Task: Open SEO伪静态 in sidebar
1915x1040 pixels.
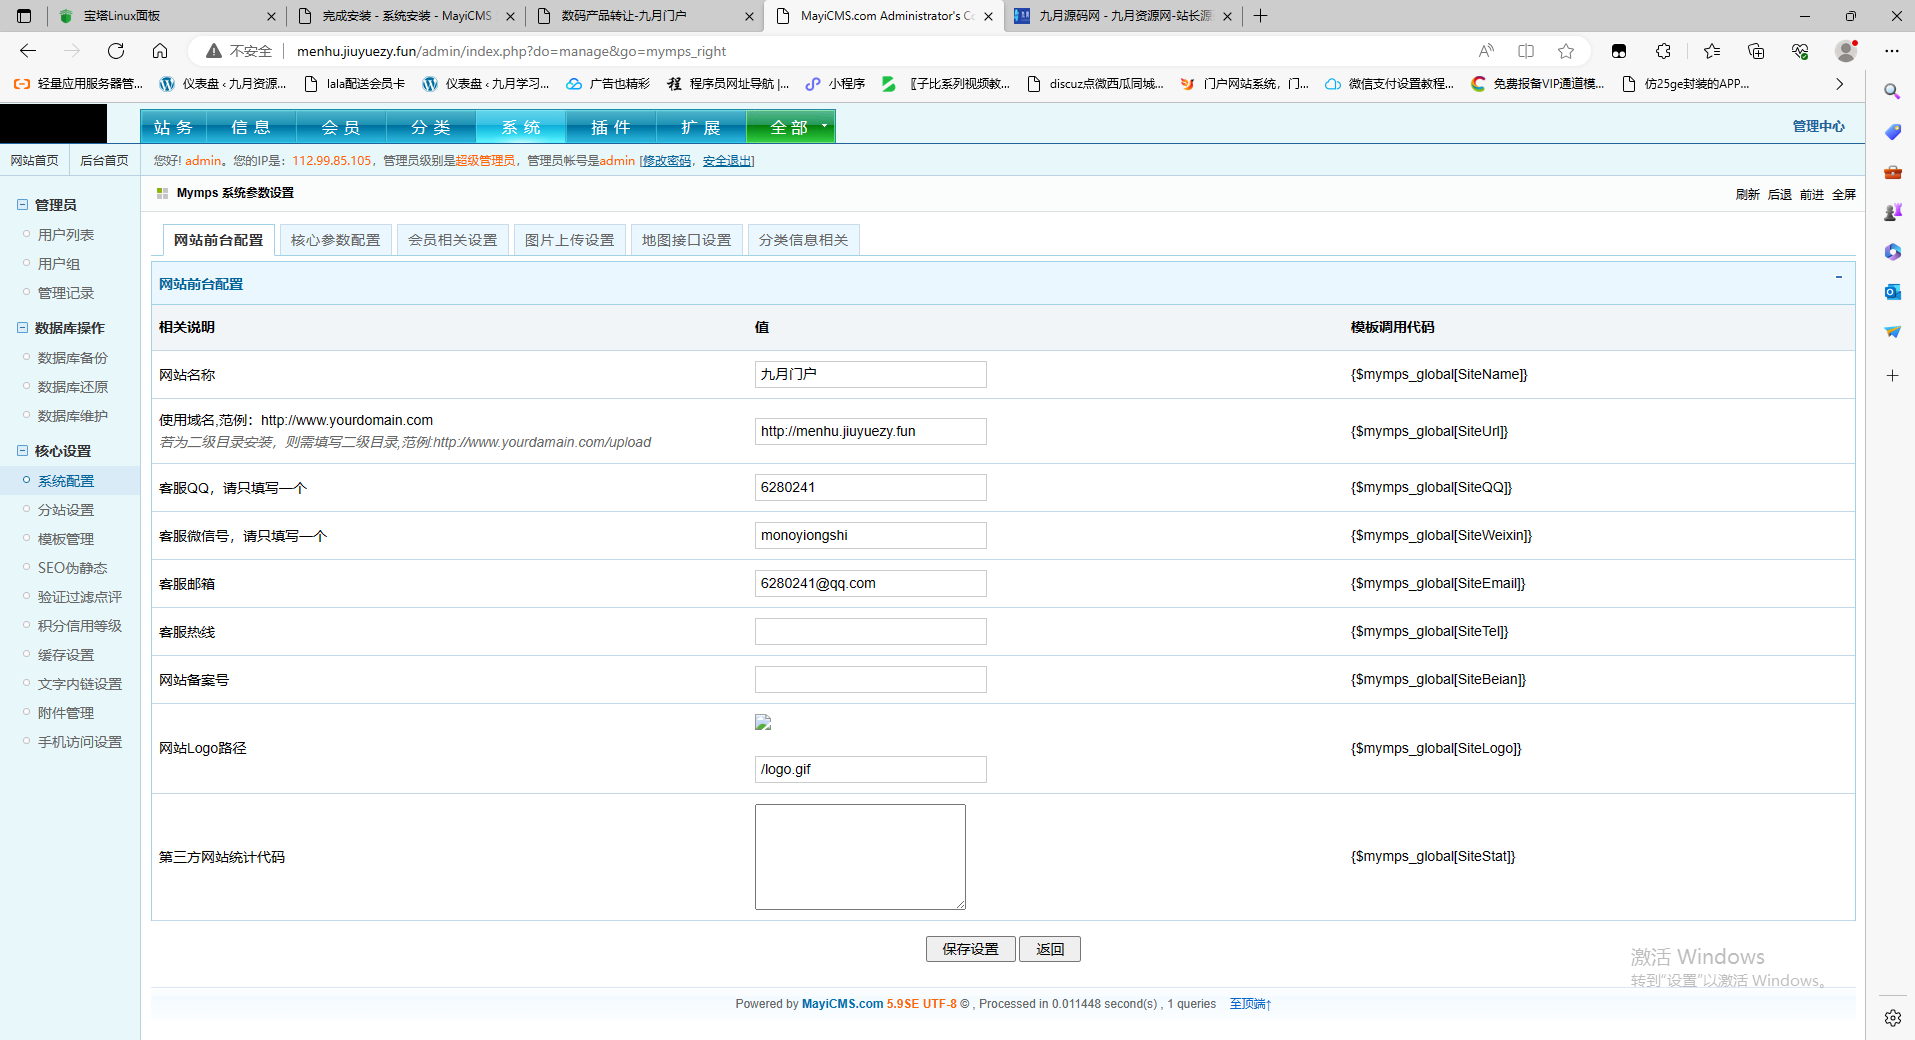Action: pos(72,568)
